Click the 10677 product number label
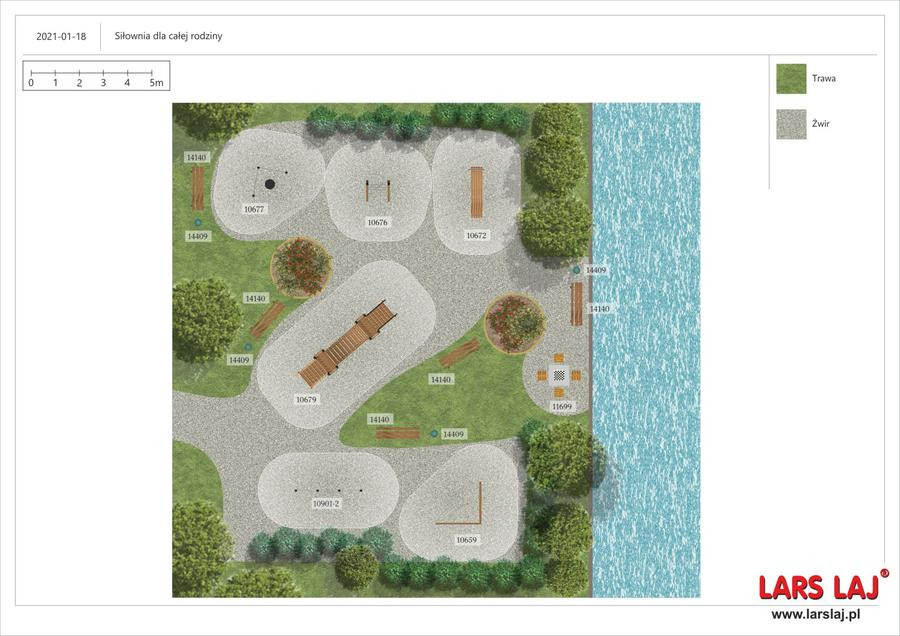Screen dimensions: 900x636 pos(254,209)
